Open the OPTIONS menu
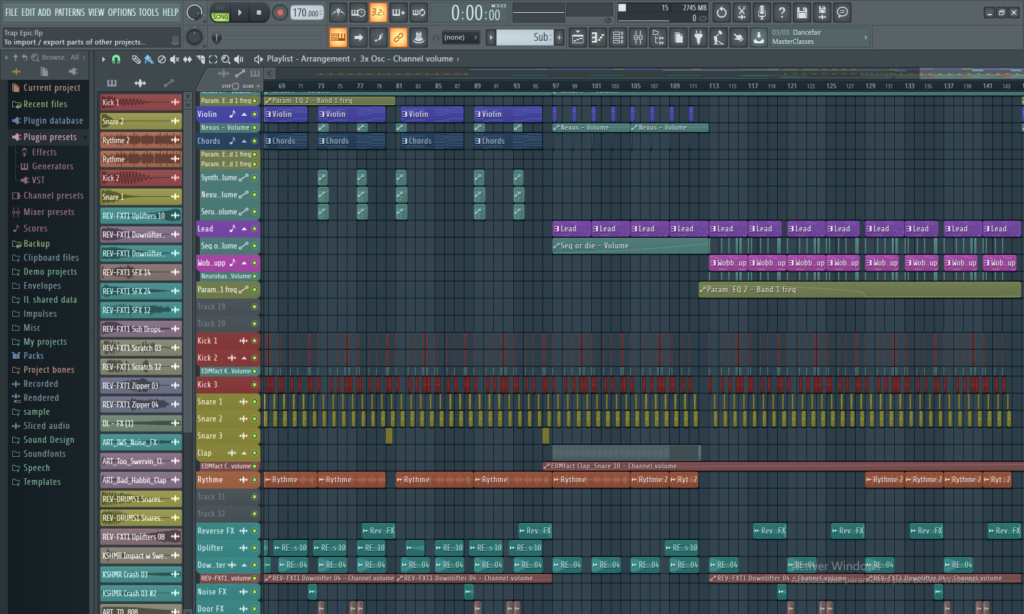The width and height of the screenshot is (1024, 614). pyautogui.click(x=121, y=12)
